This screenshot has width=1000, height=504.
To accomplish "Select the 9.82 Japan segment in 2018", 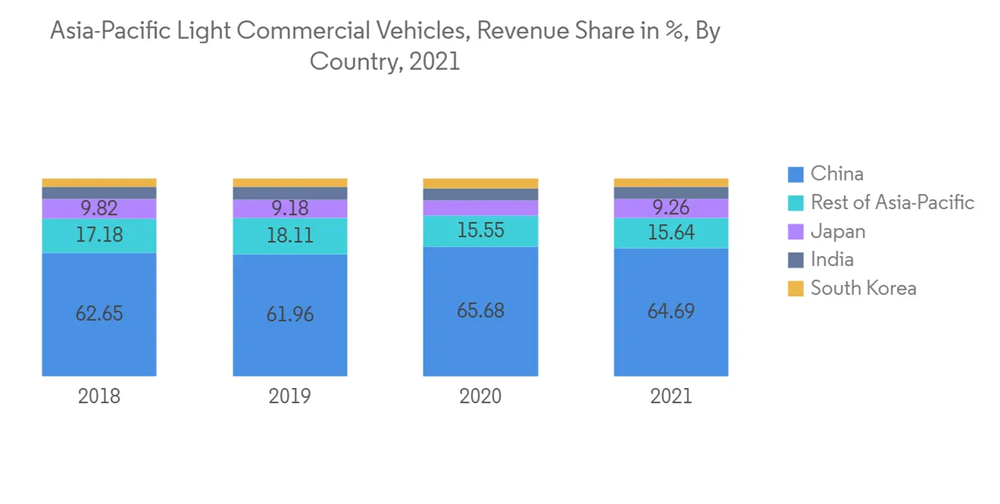I will tap(99, 208).
